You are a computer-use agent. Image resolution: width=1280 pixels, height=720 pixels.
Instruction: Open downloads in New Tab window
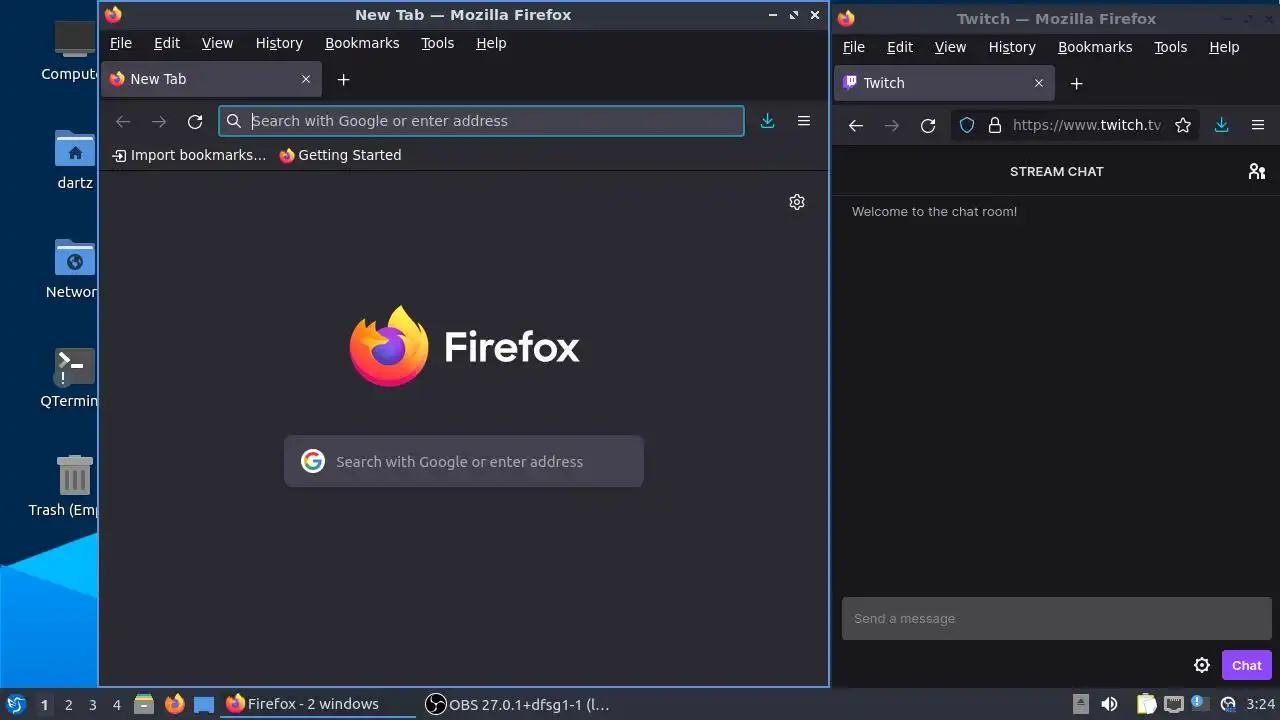pyautogui.click(x=767, y=121)
